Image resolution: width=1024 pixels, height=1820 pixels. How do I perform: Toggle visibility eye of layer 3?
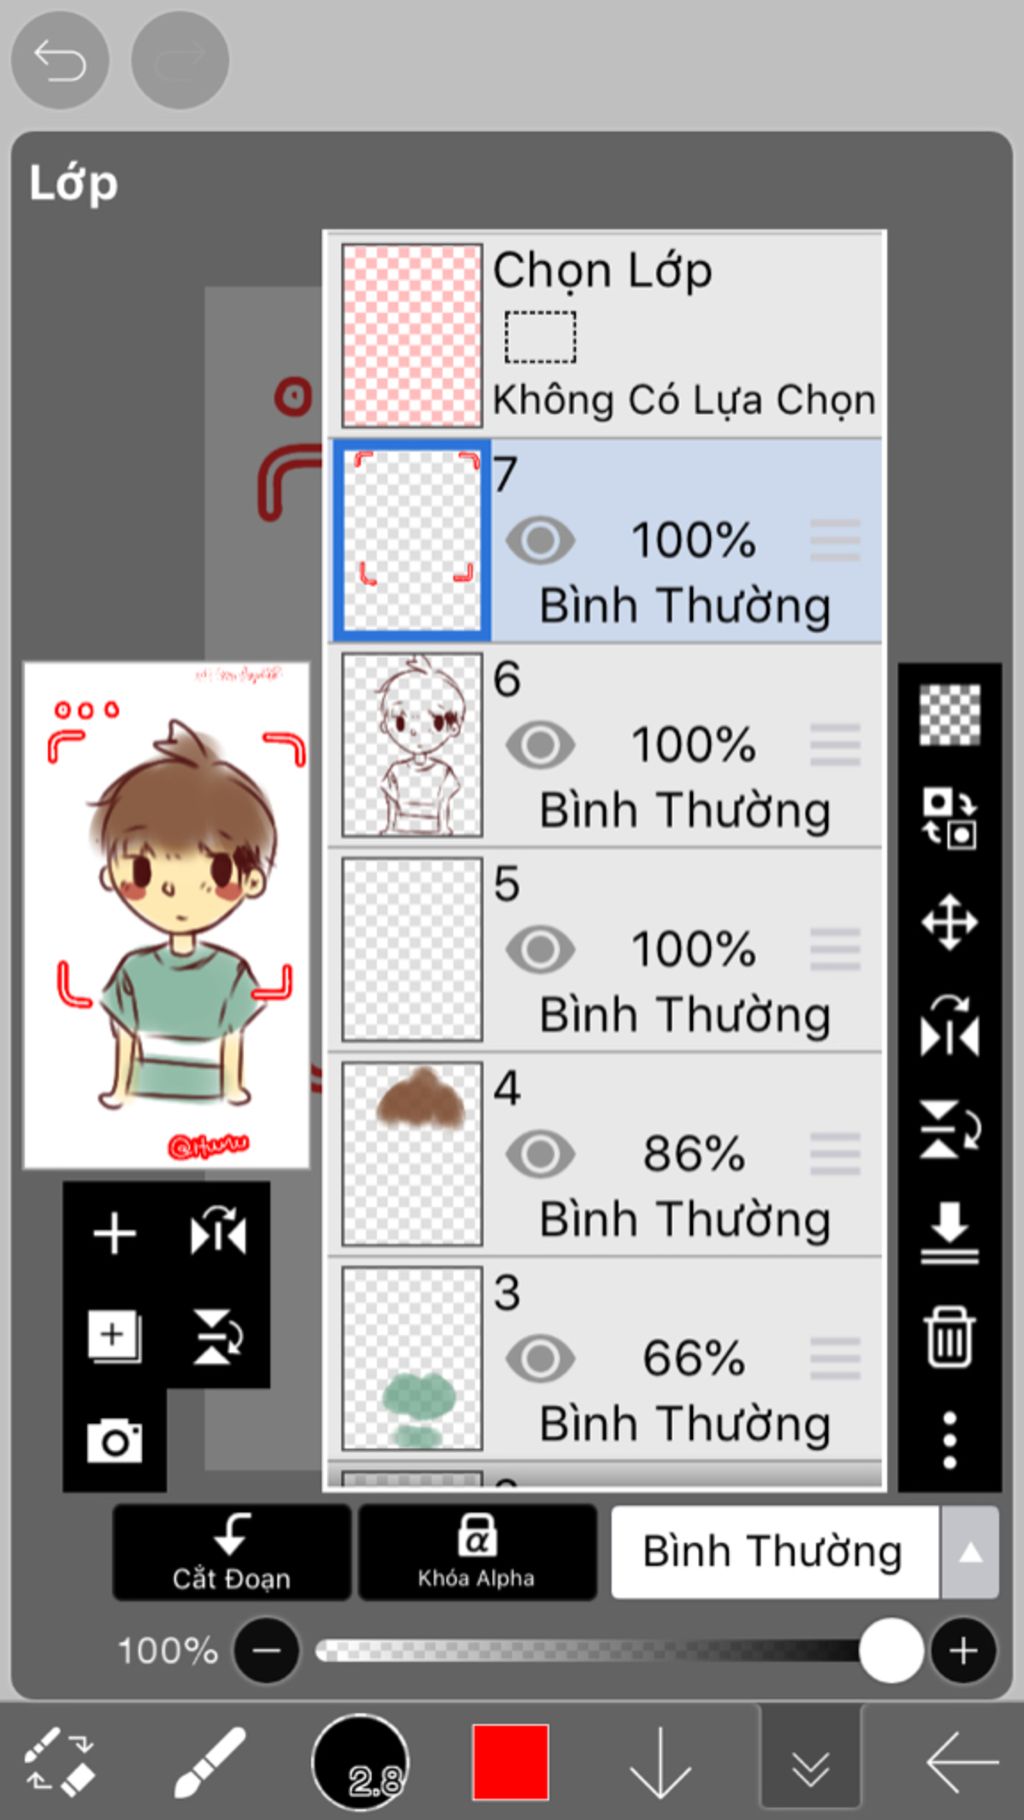click(x=540, y=1359)
